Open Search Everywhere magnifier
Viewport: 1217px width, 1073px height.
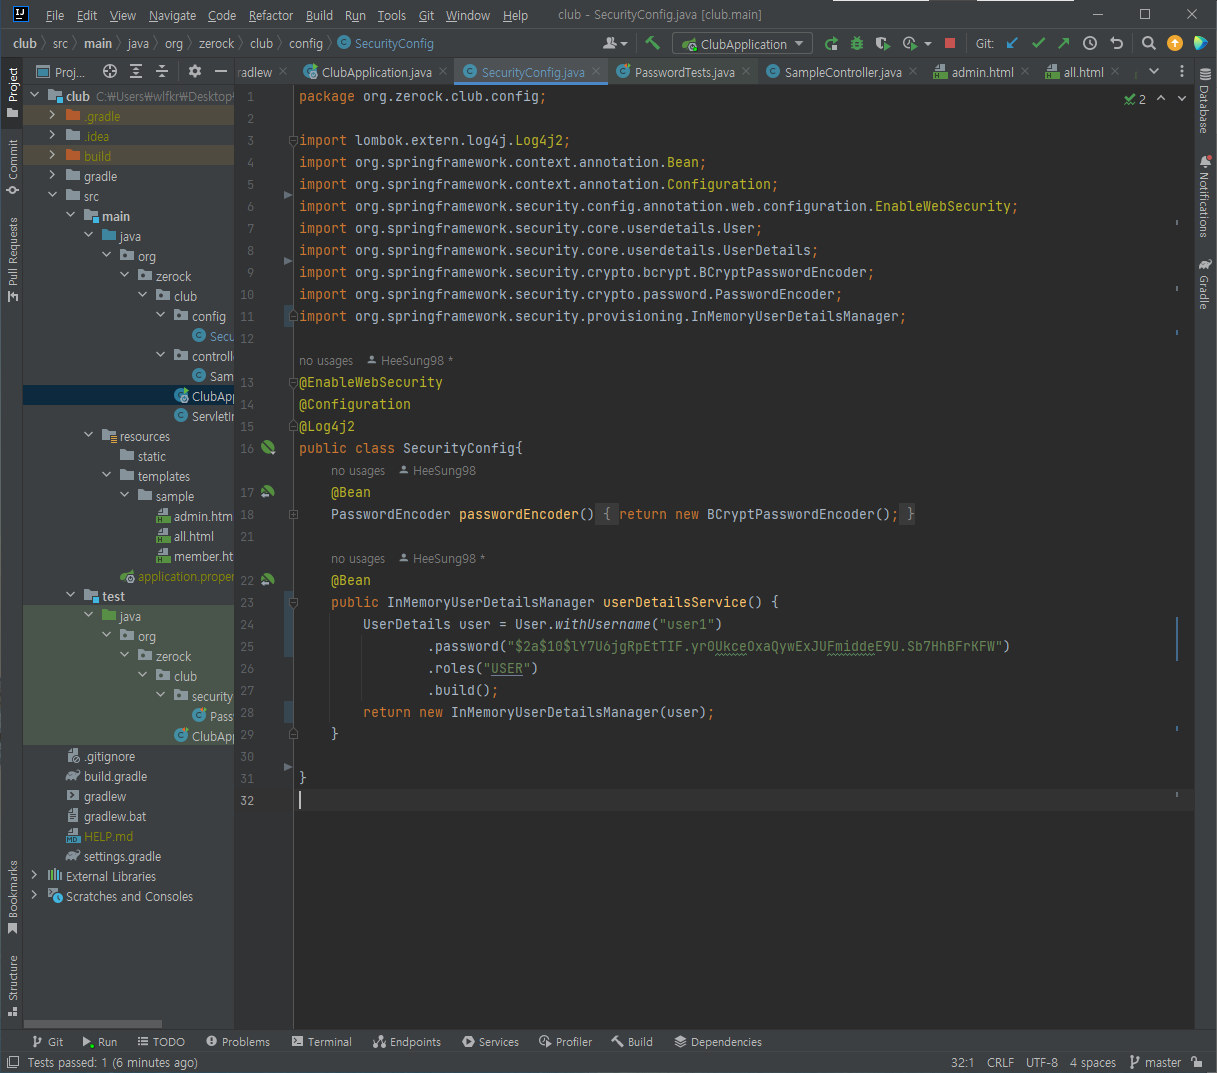1149,43
